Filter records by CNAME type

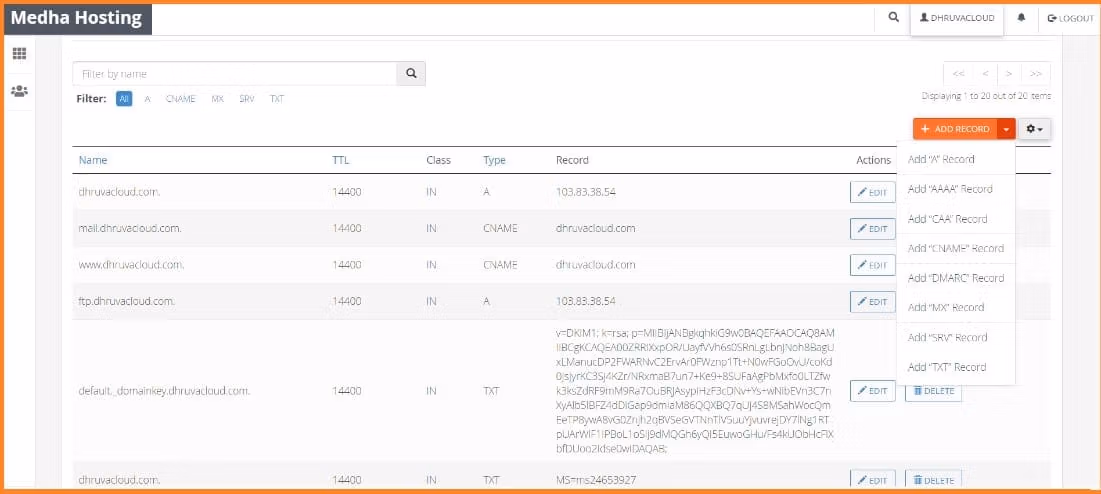180,99
